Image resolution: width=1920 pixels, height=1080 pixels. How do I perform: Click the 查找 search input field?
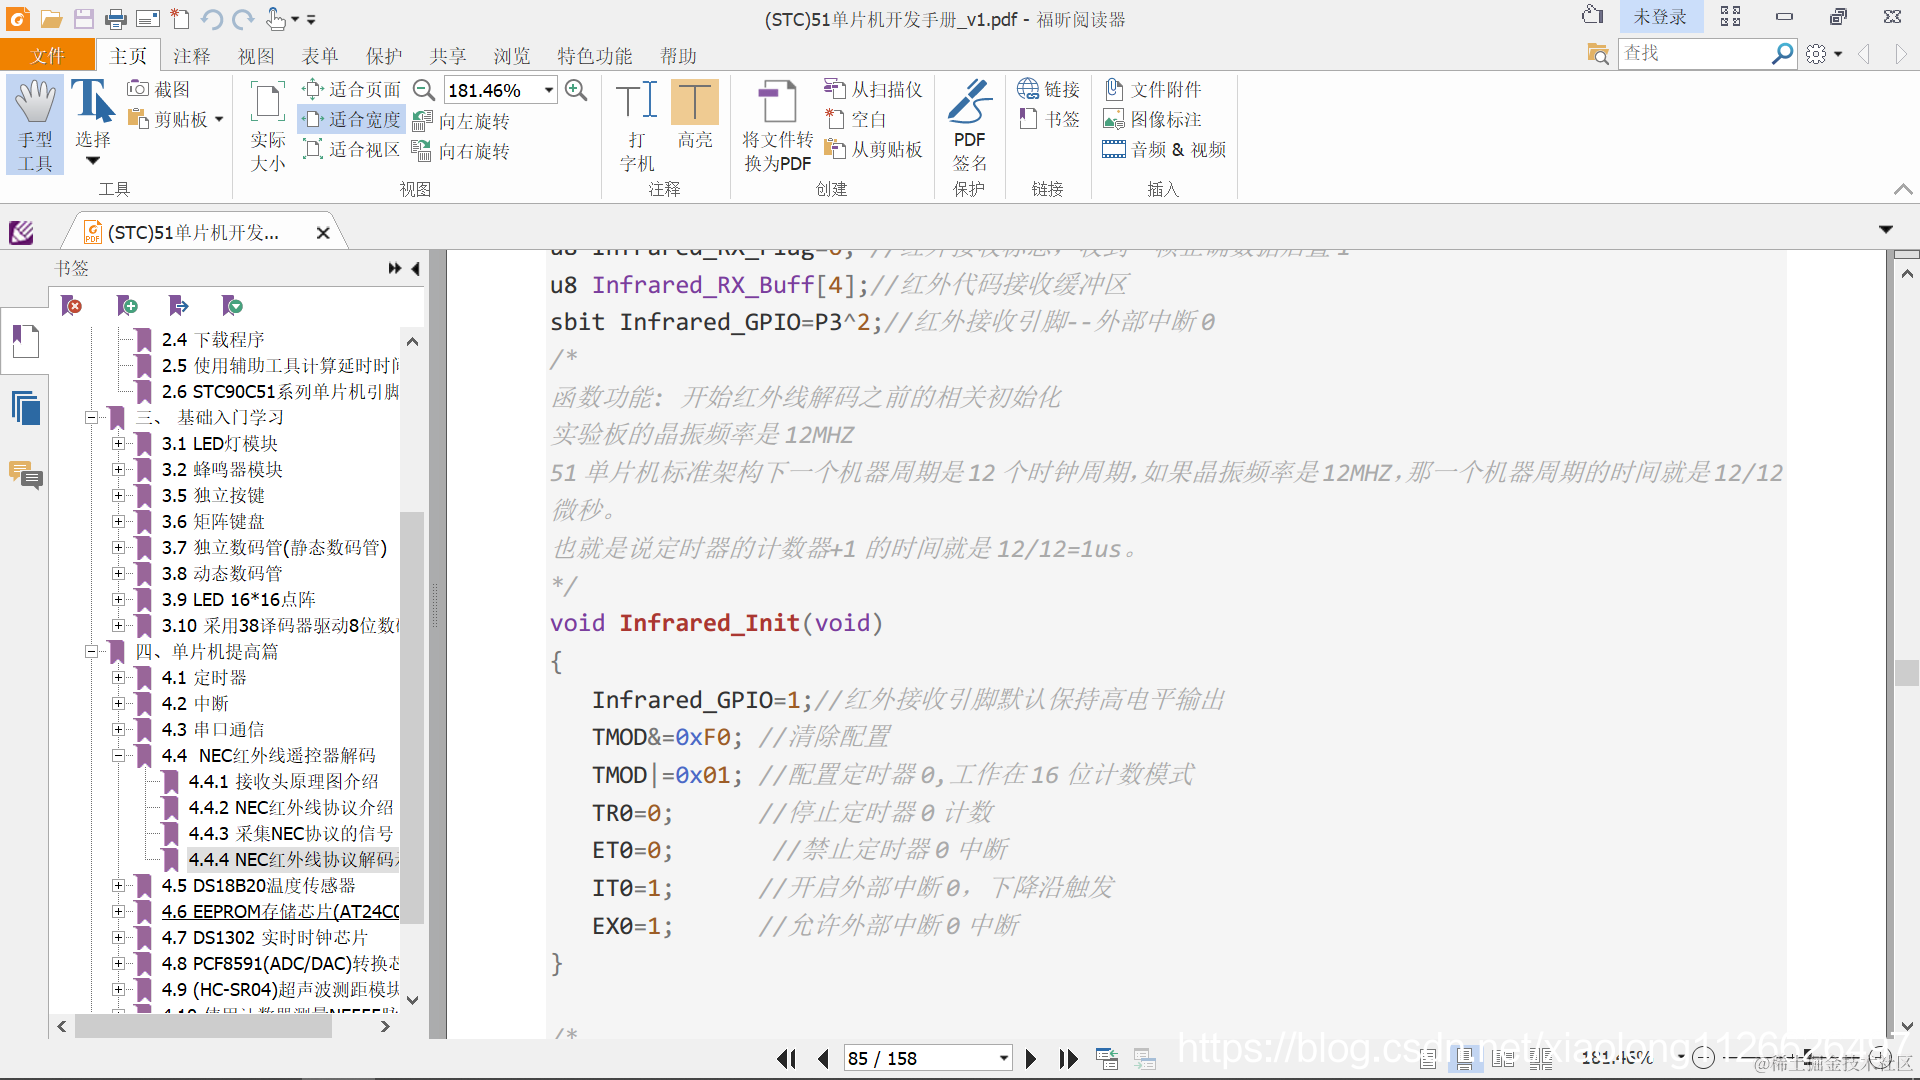[1693, 54]
